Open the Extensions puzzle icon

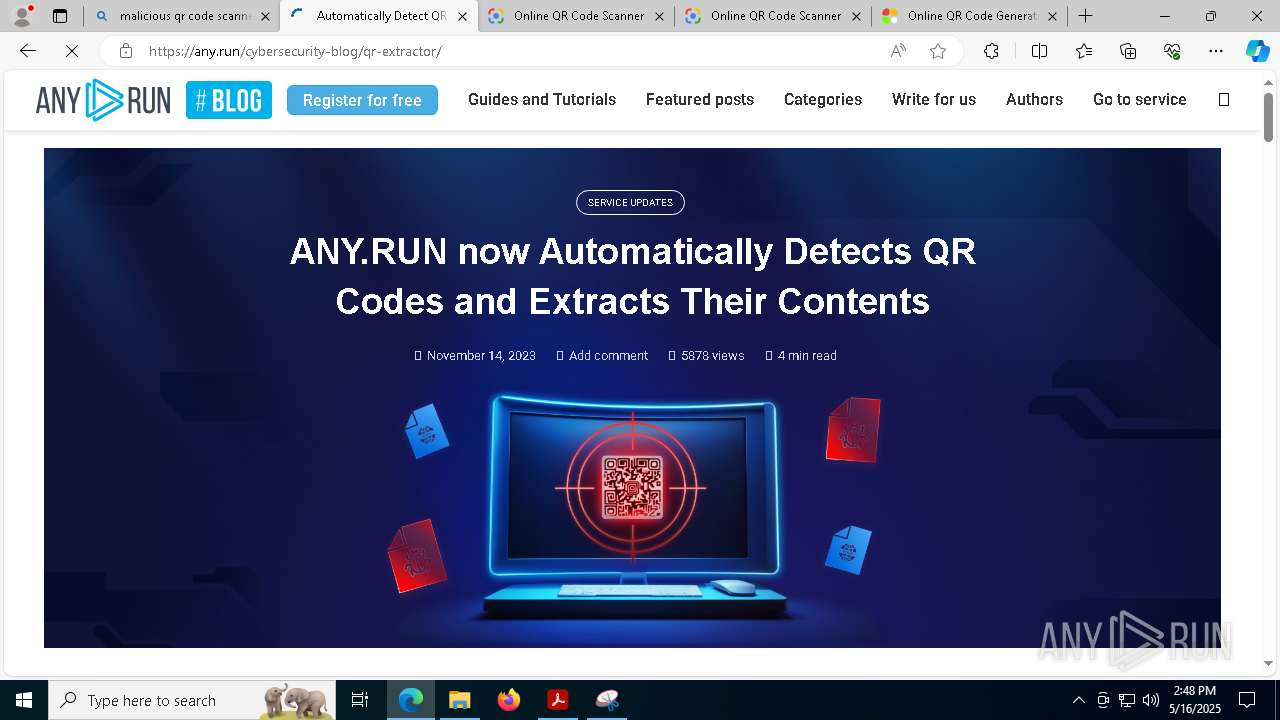991,51
